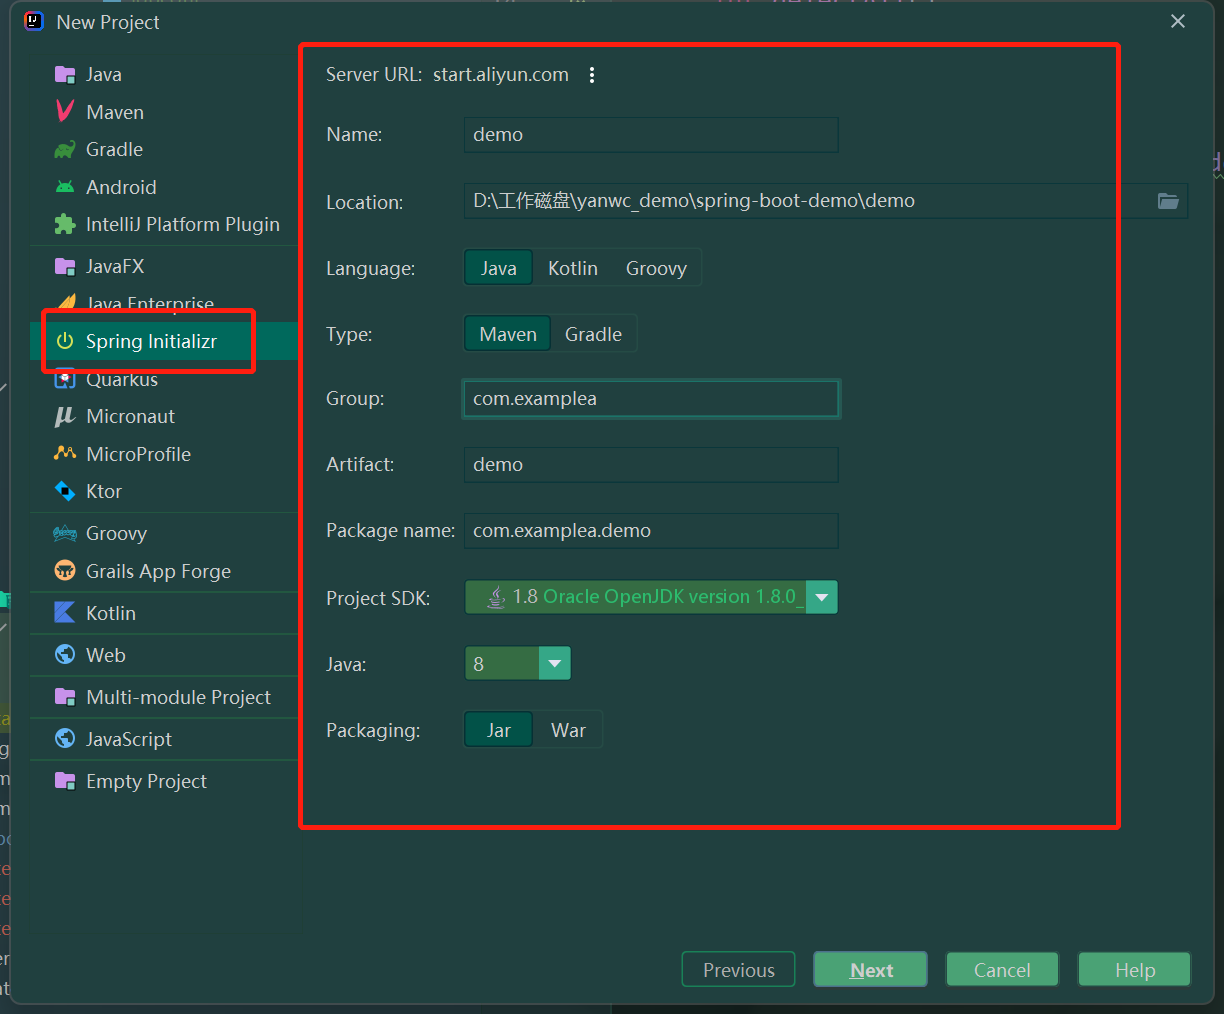Click the Micronaut mu icon
This screenshot has width=1224, height=1014.
(65, 416)
